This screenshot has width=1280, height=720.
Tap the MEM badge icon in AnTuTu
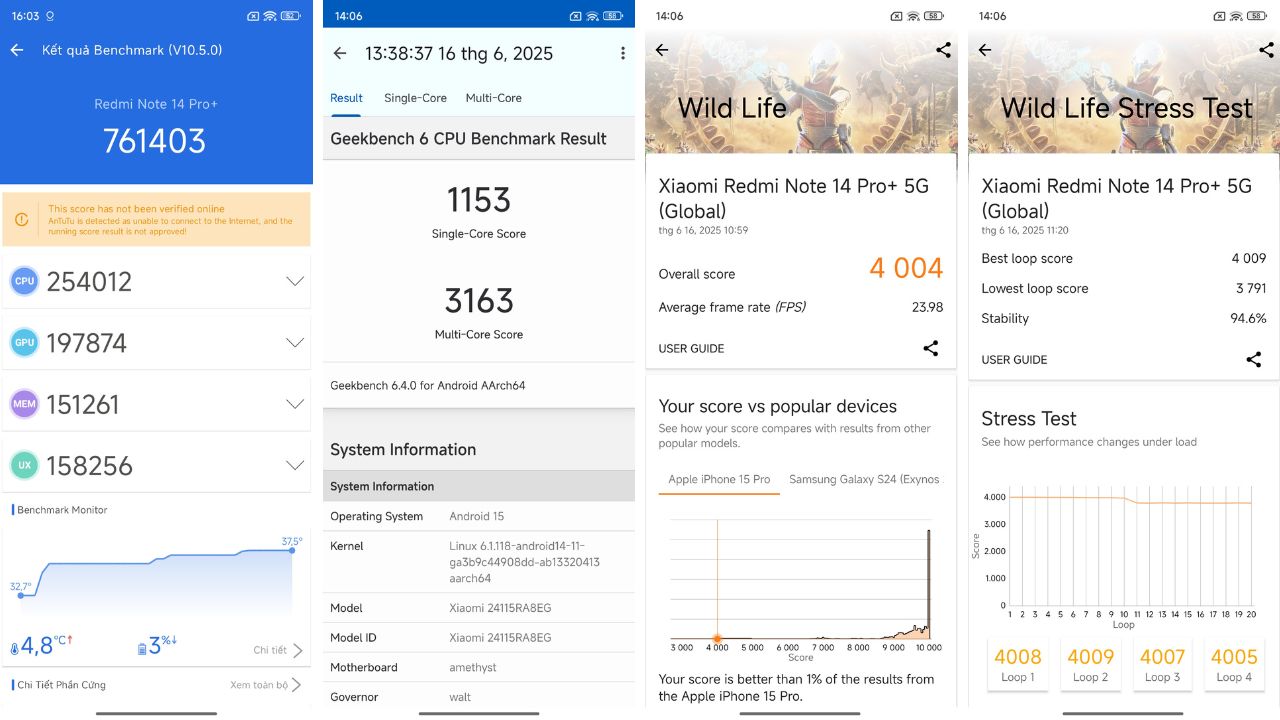25,404
